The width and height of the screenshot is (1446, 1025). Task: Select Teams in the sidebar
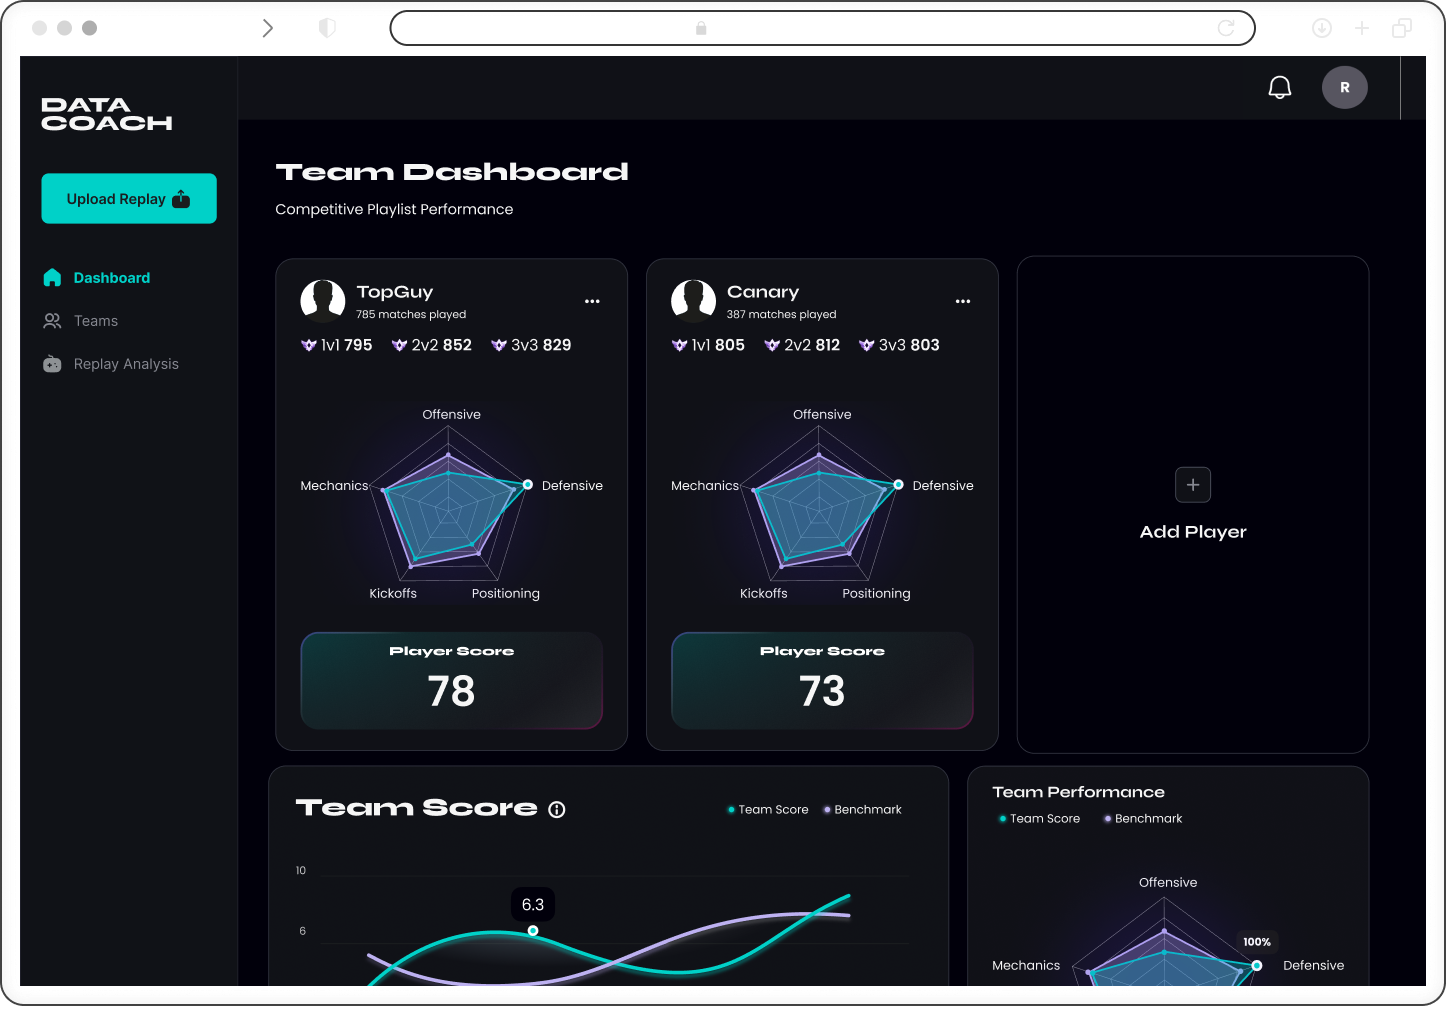(x=95, y=320)
